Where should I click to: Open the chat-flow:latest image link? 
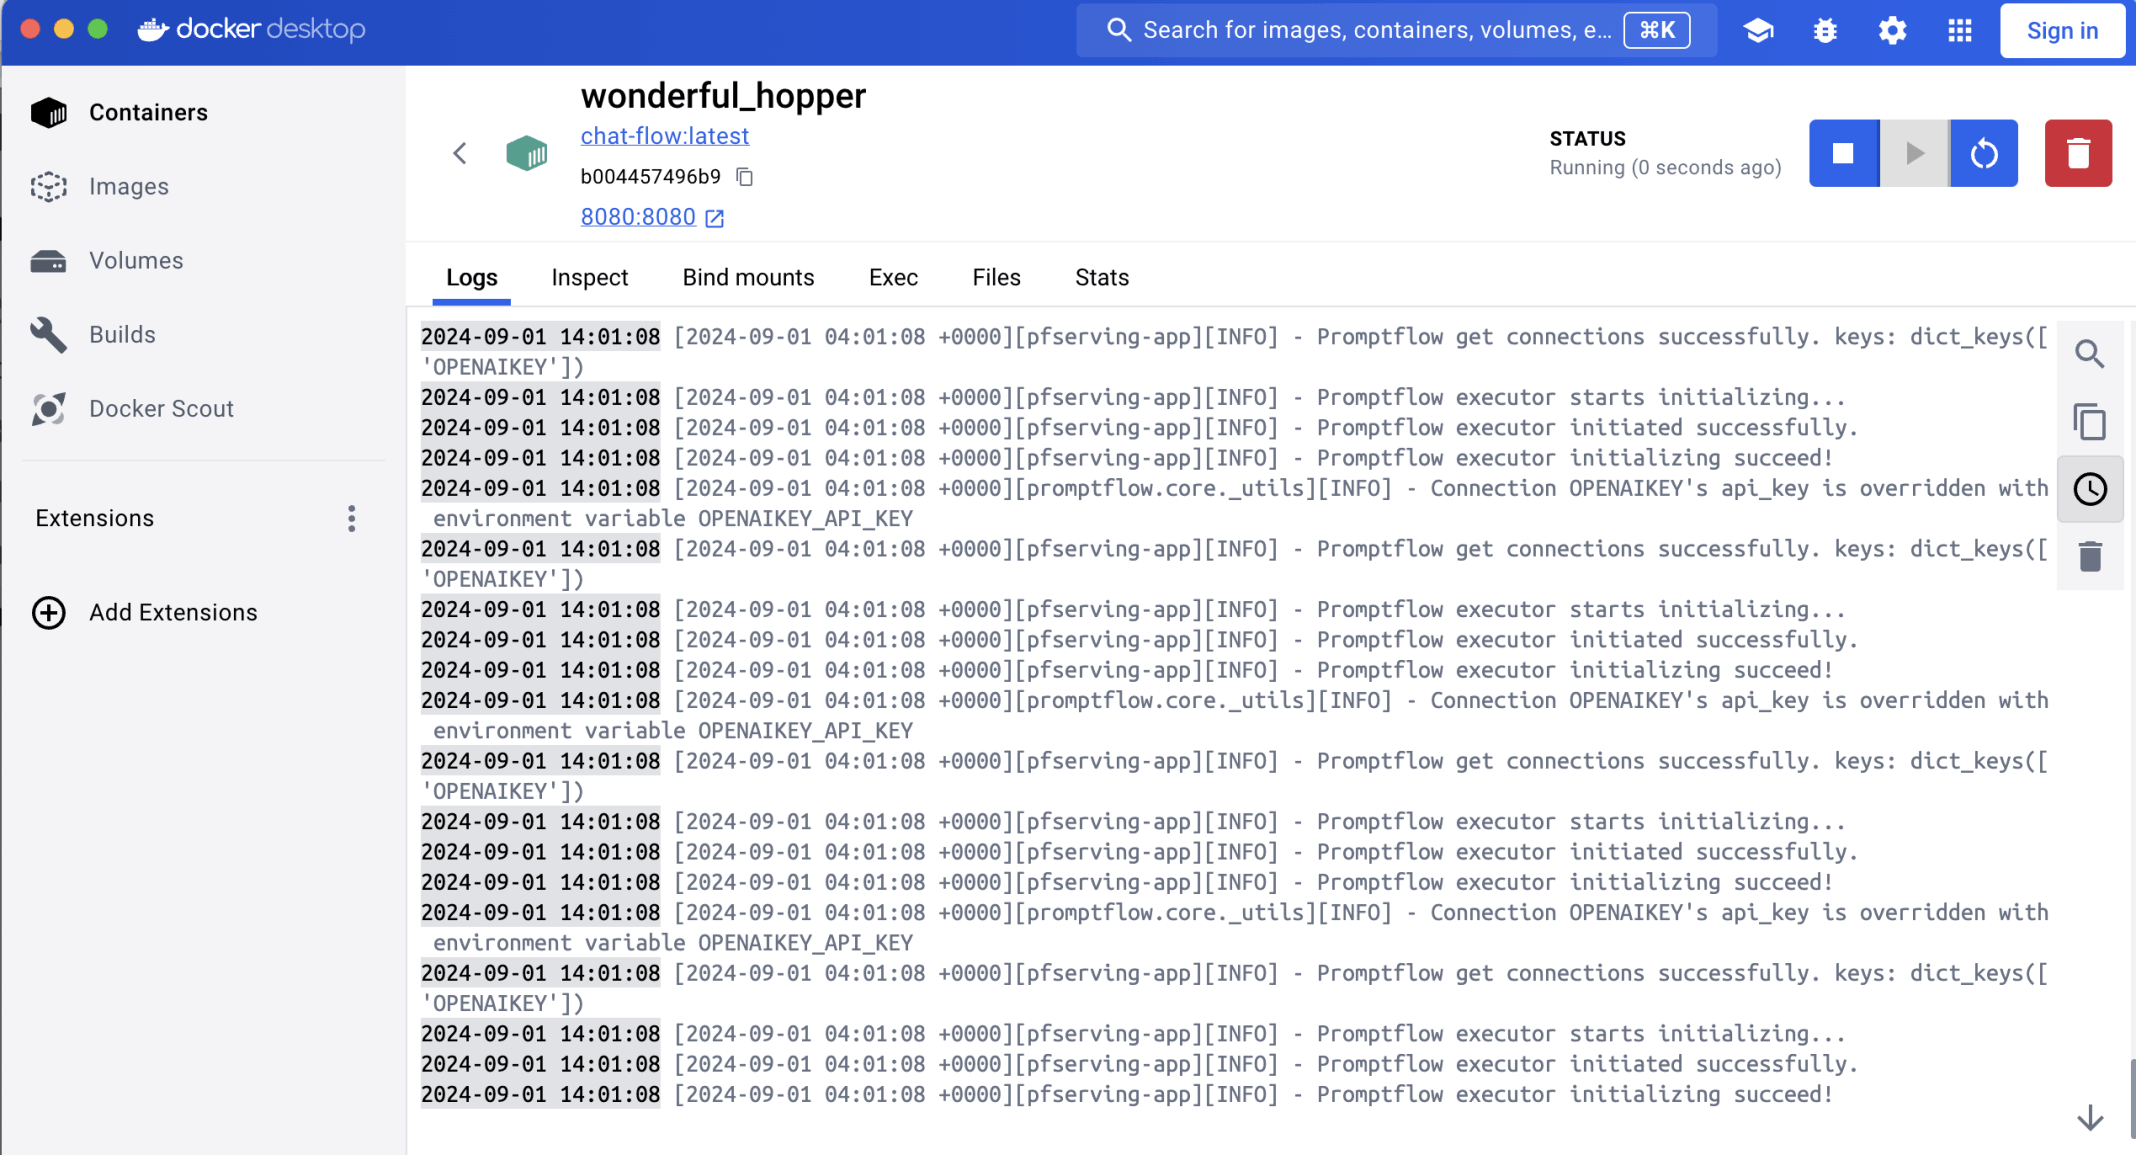pos(664,136)
